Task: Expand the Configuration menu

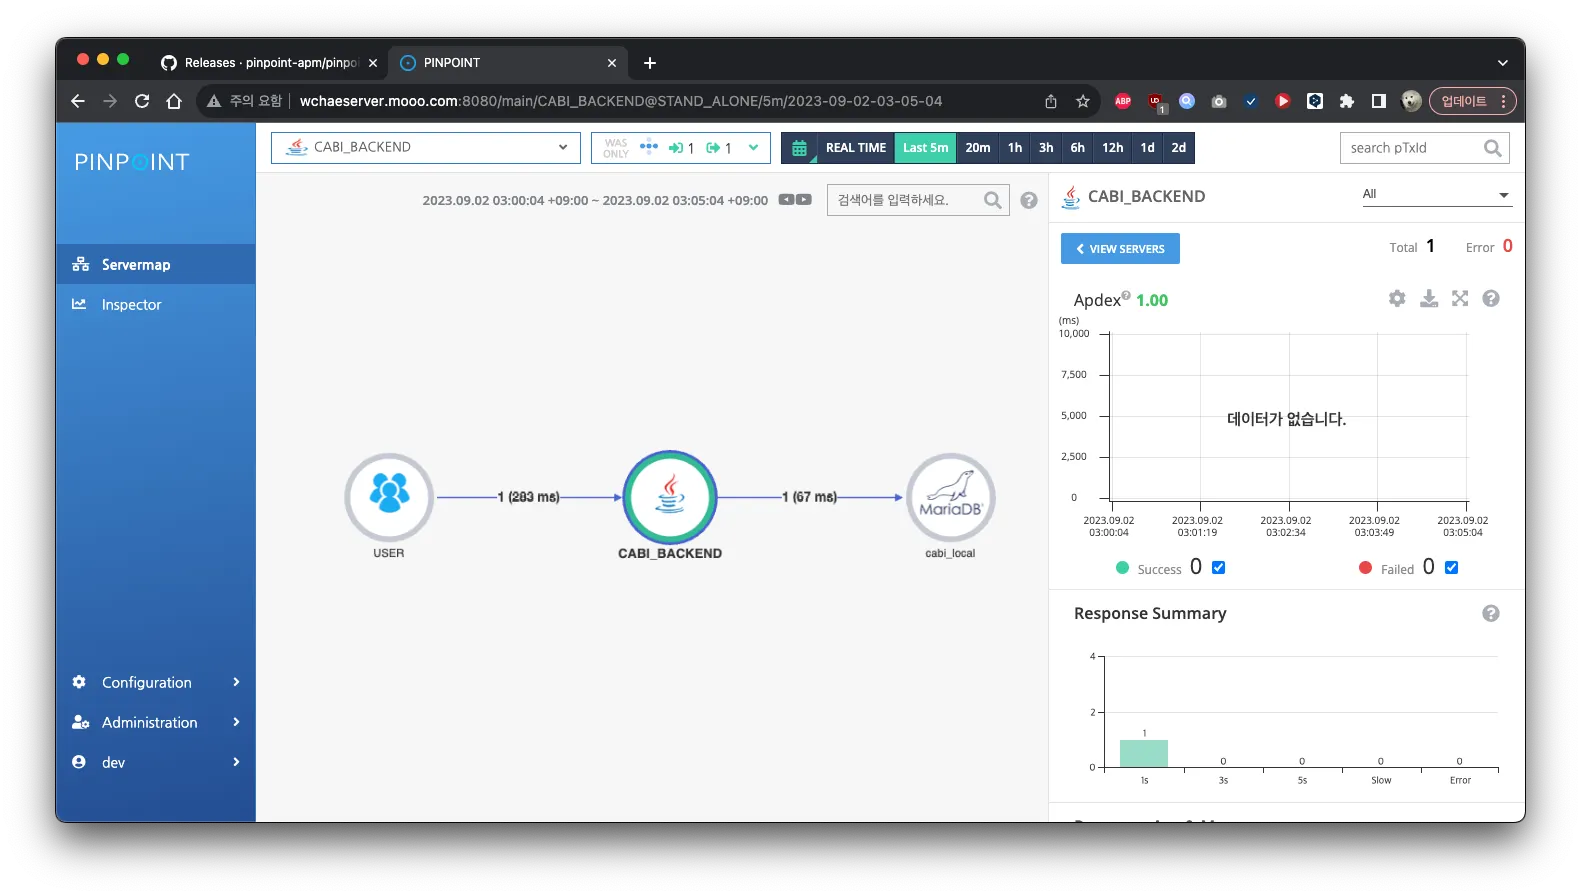Action: point(156,682)
